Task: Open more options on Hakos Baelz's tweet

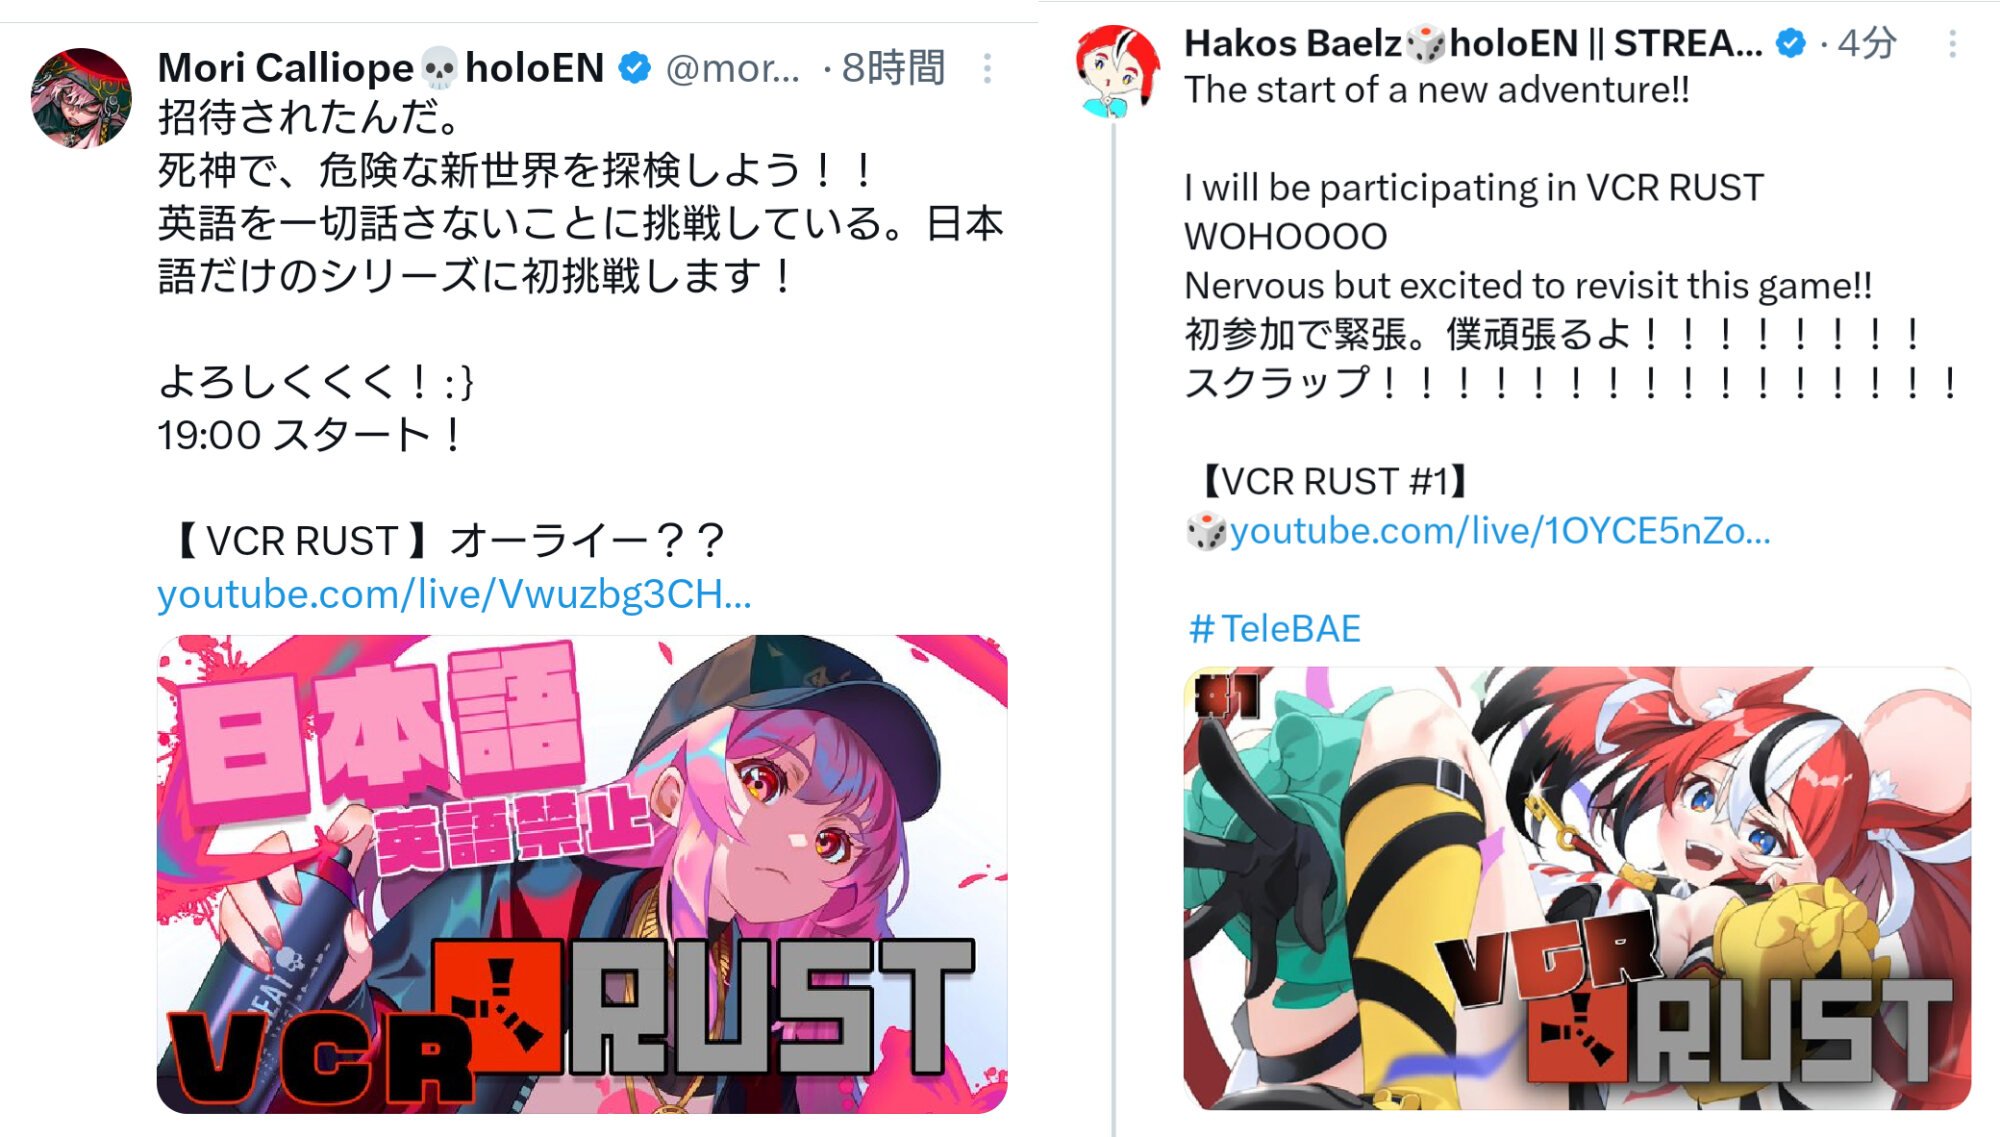Action: coord(1952,43)
